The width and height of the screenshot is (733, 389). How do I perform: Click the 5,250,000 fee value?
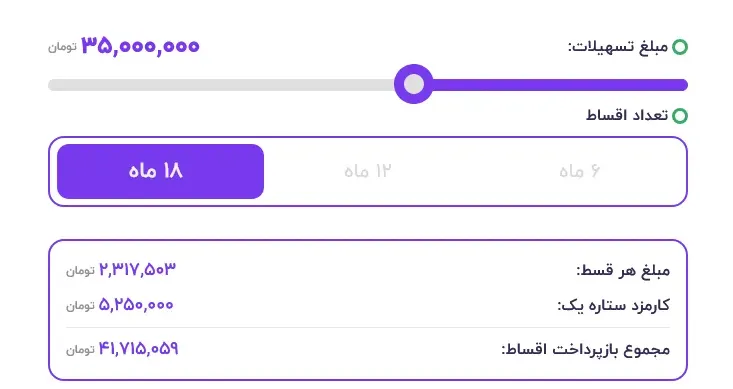point(136,305)
